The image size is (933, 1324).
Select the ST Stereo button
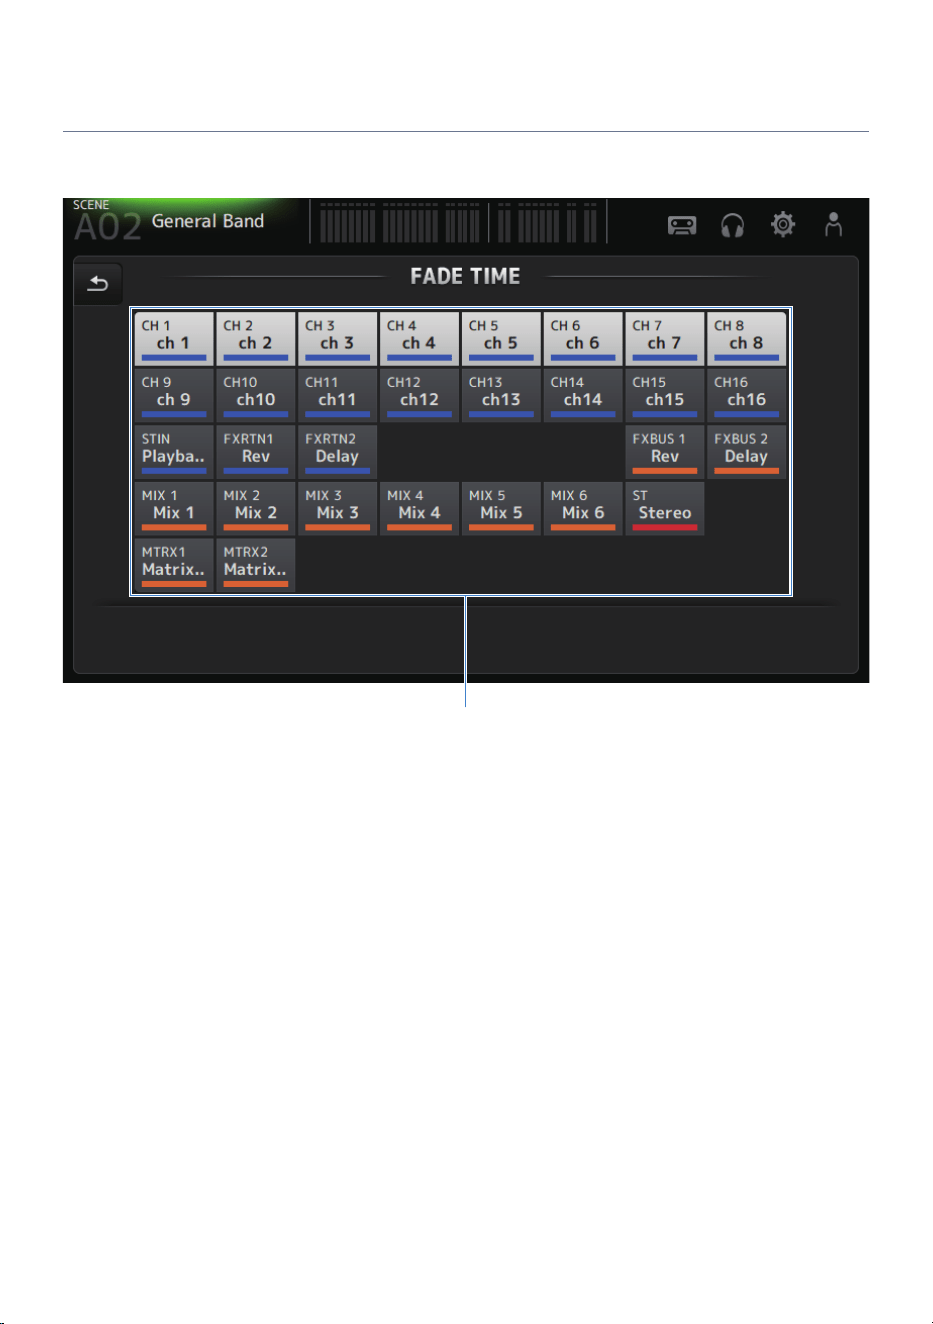(x=665, y=509)
